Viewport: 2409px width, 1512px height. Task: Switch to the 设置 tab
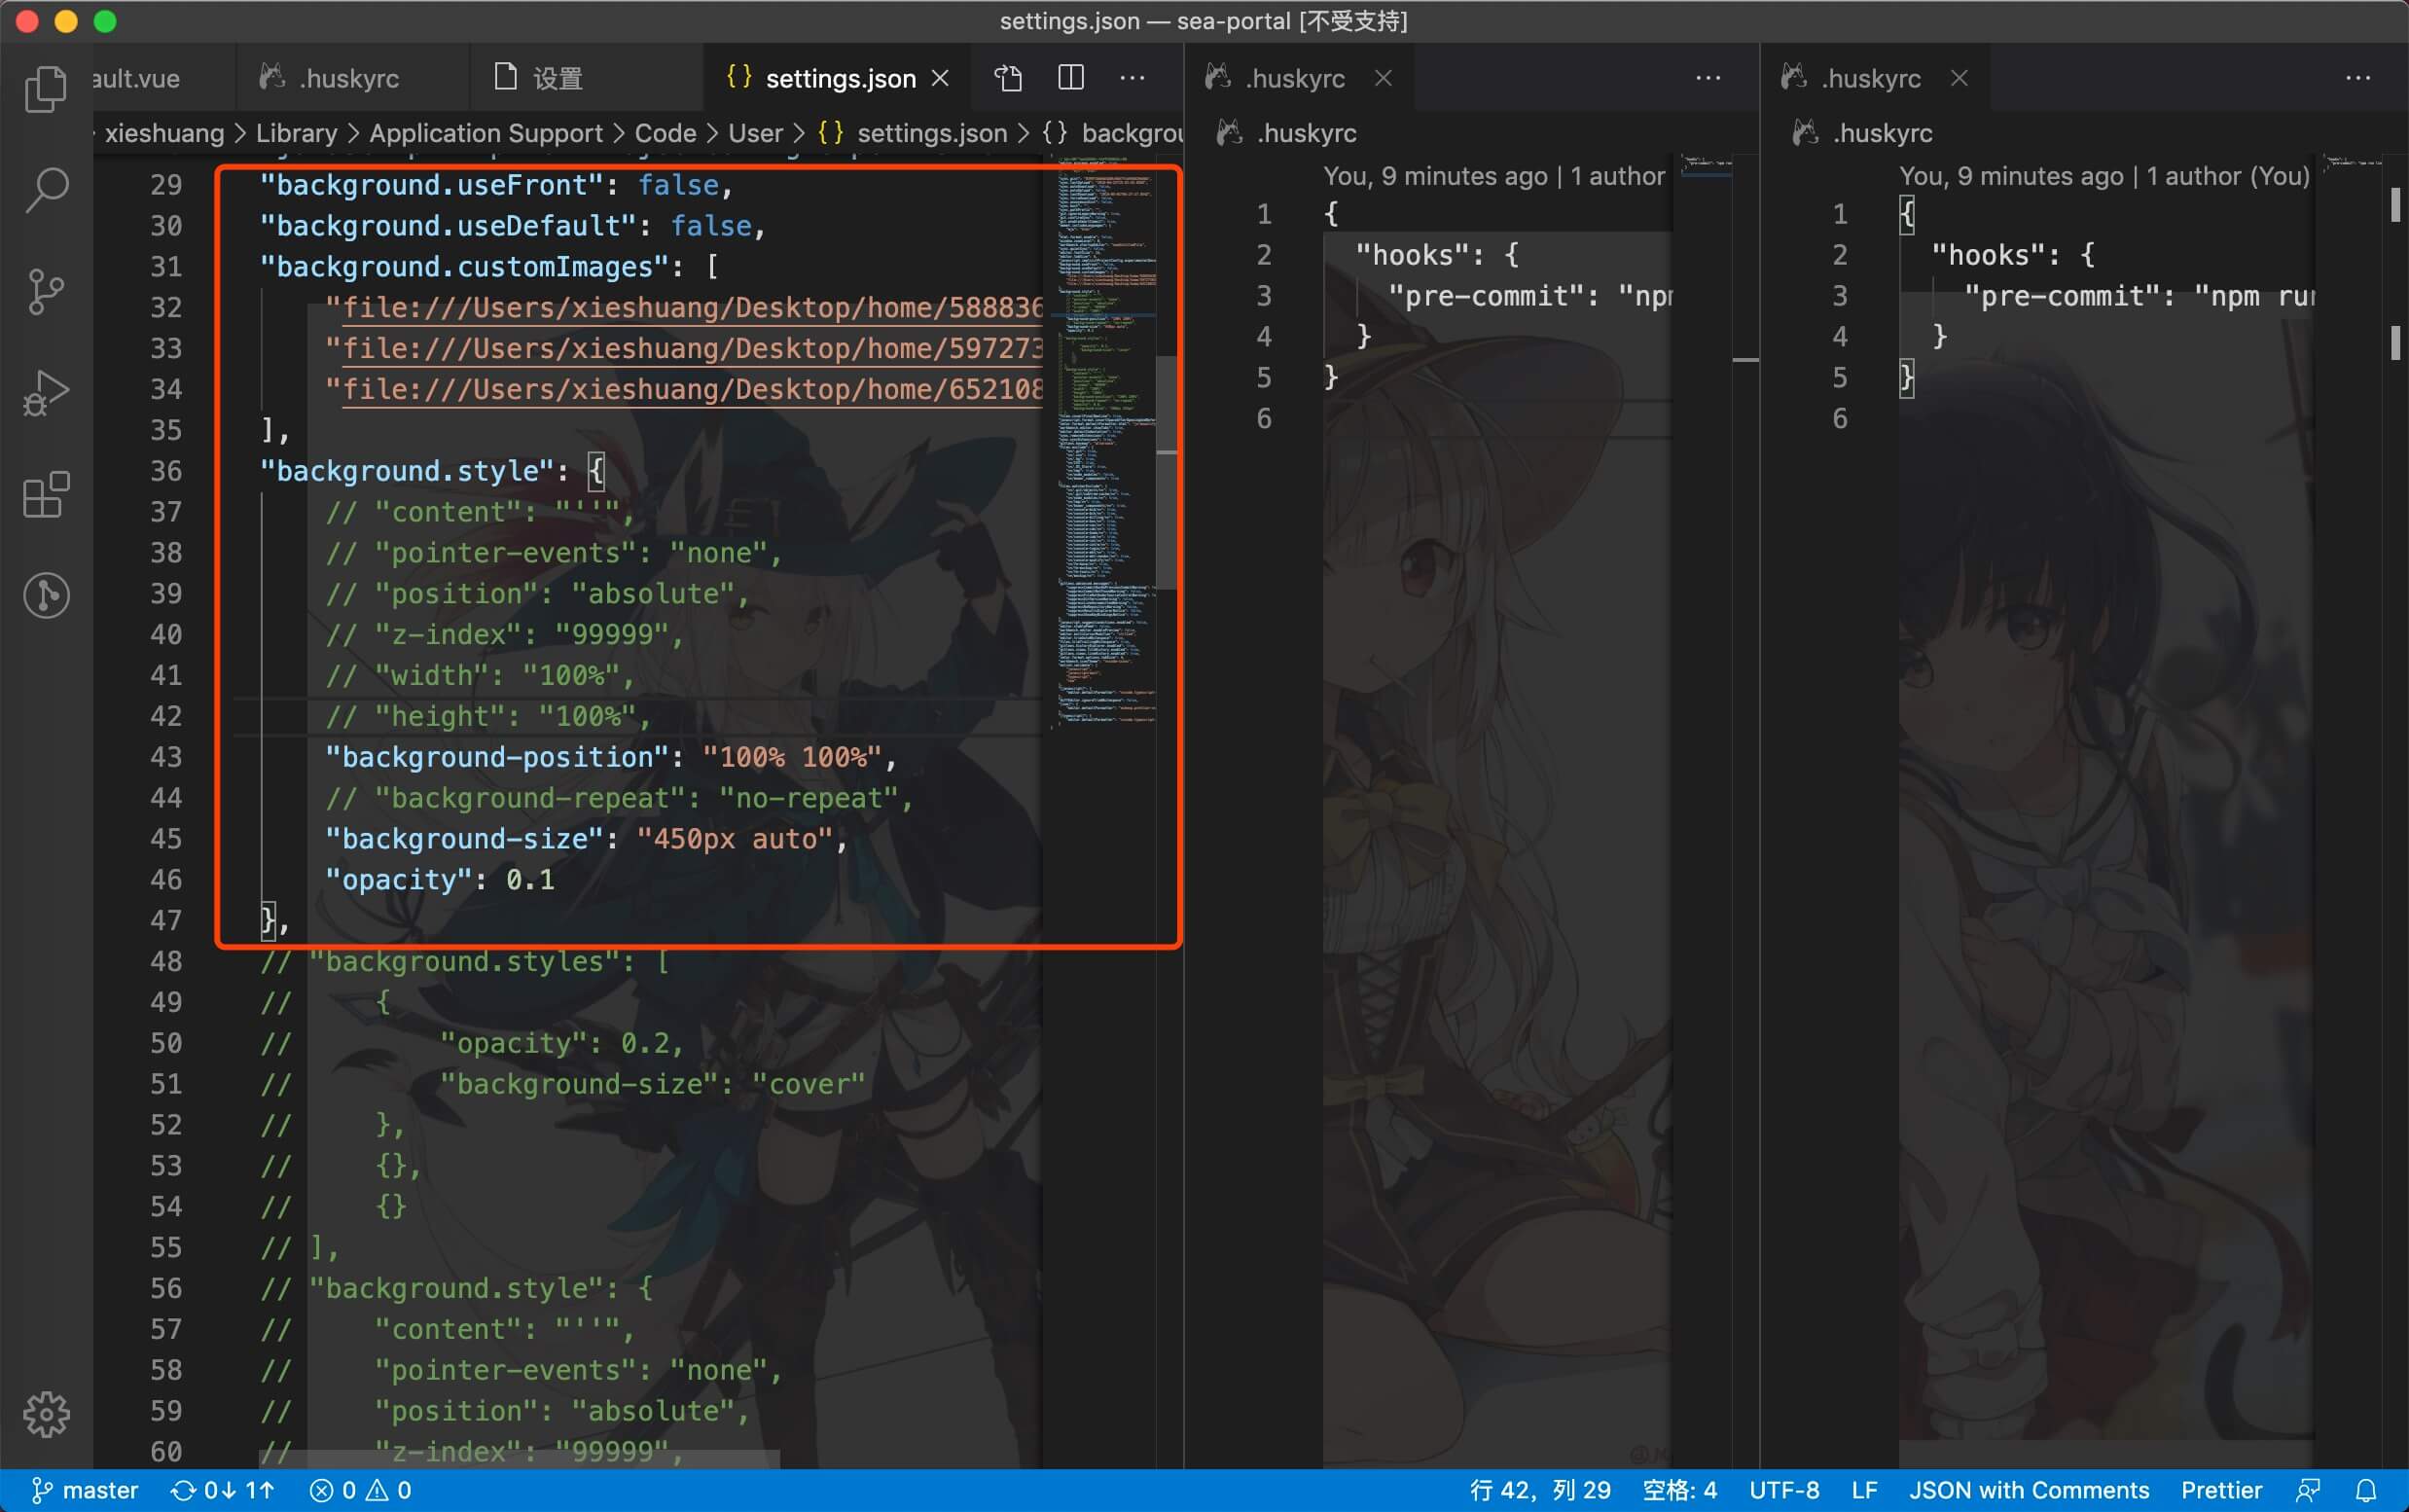(x=557, y=77)
